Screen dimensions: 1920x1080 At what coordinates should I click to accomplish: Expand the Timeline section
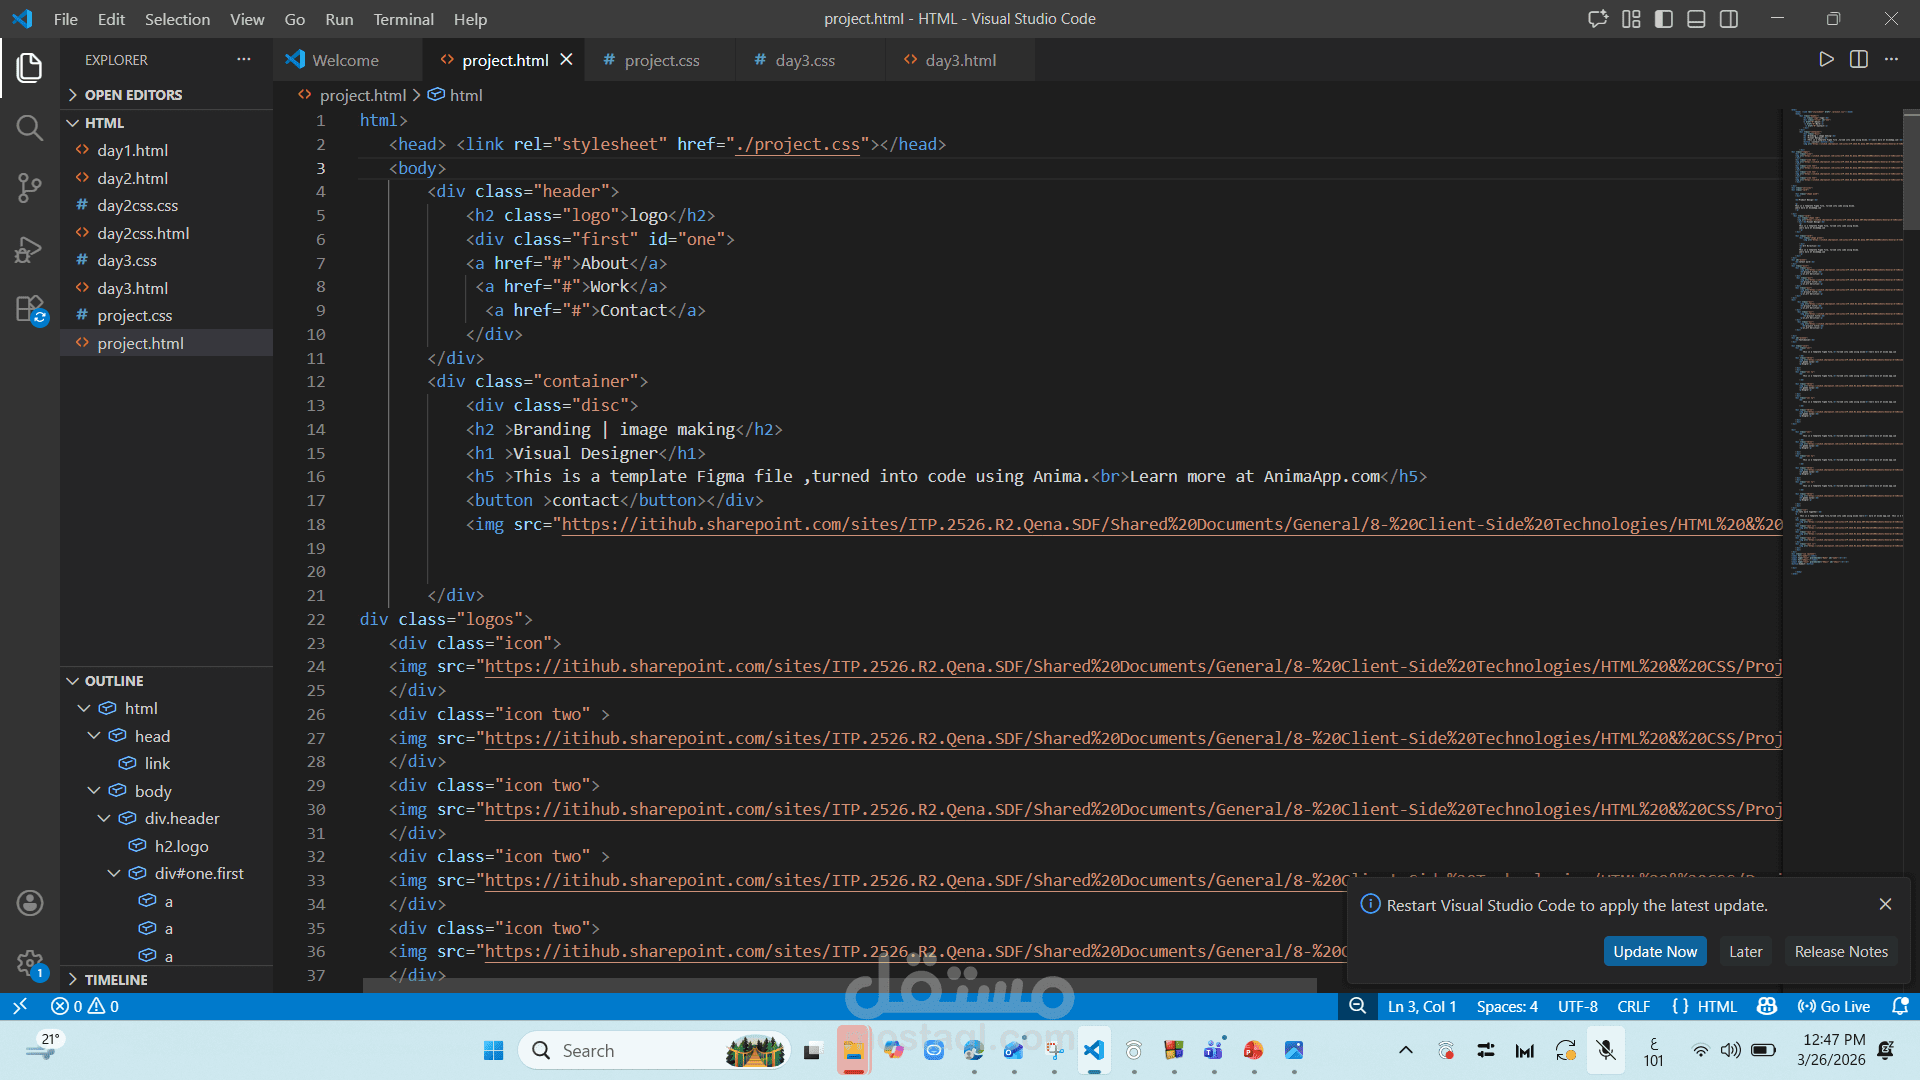pos(116,980)
